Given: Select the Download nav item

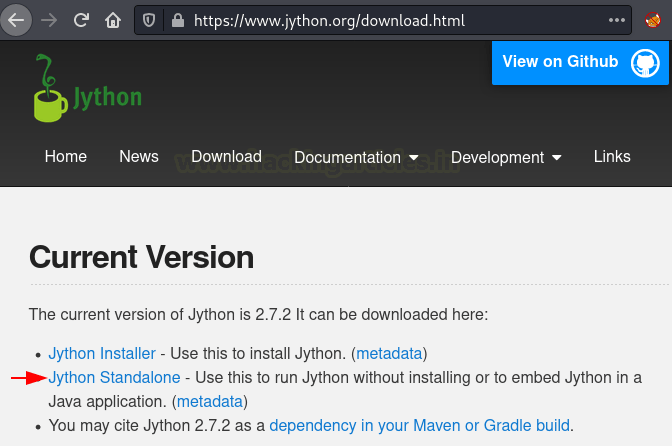Looking at the screenshot, I should tap(226, 156).
